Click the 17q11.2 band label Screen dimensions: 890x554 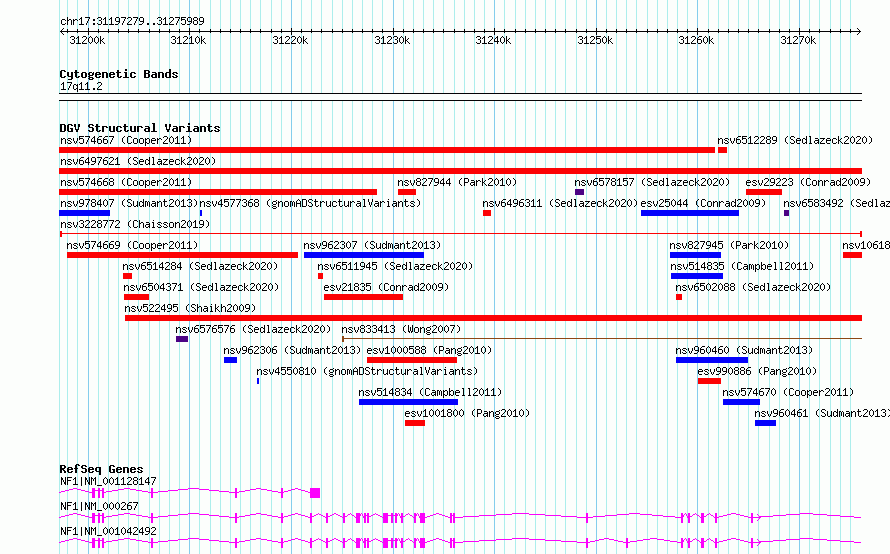click(81, 86)
